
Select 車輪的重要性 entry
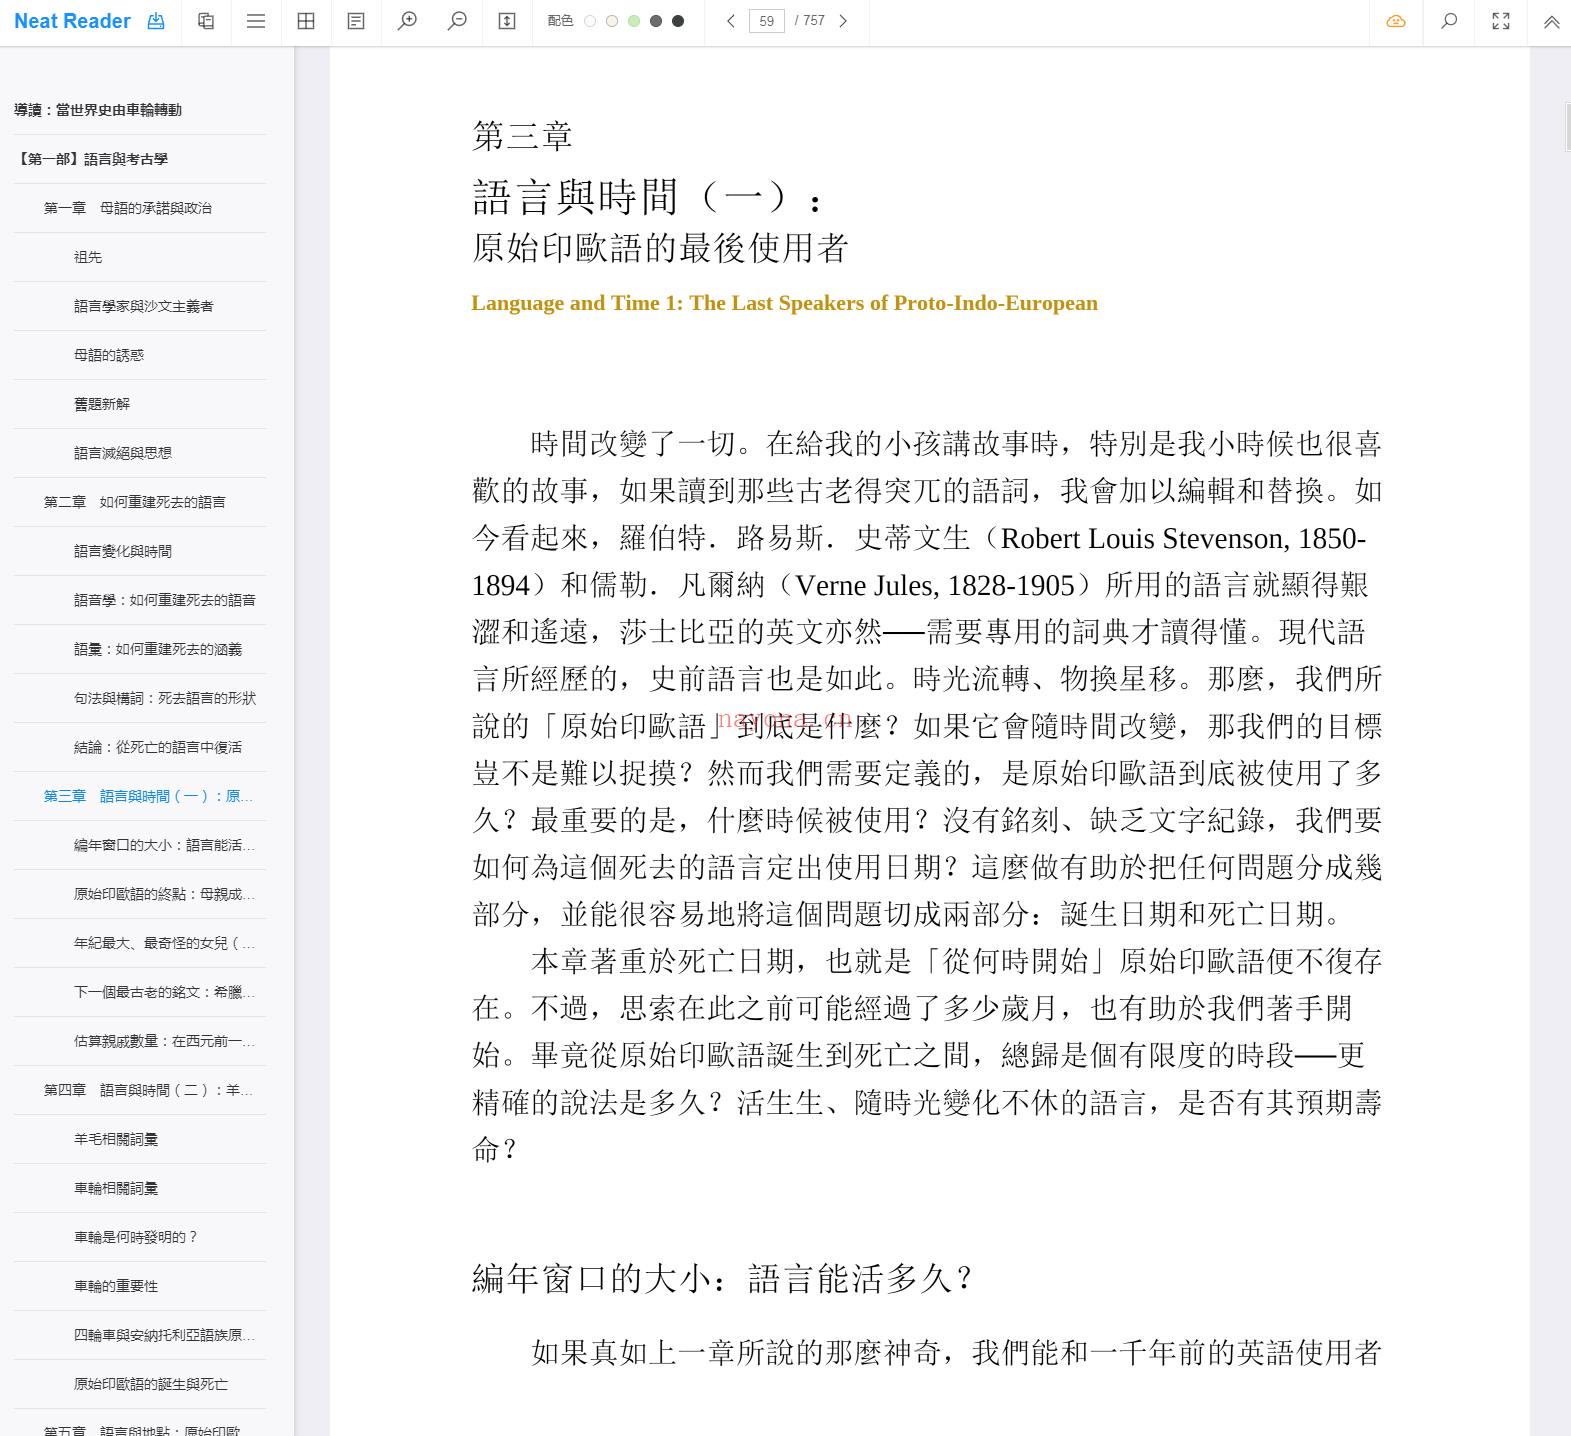tap(116, 1286)
